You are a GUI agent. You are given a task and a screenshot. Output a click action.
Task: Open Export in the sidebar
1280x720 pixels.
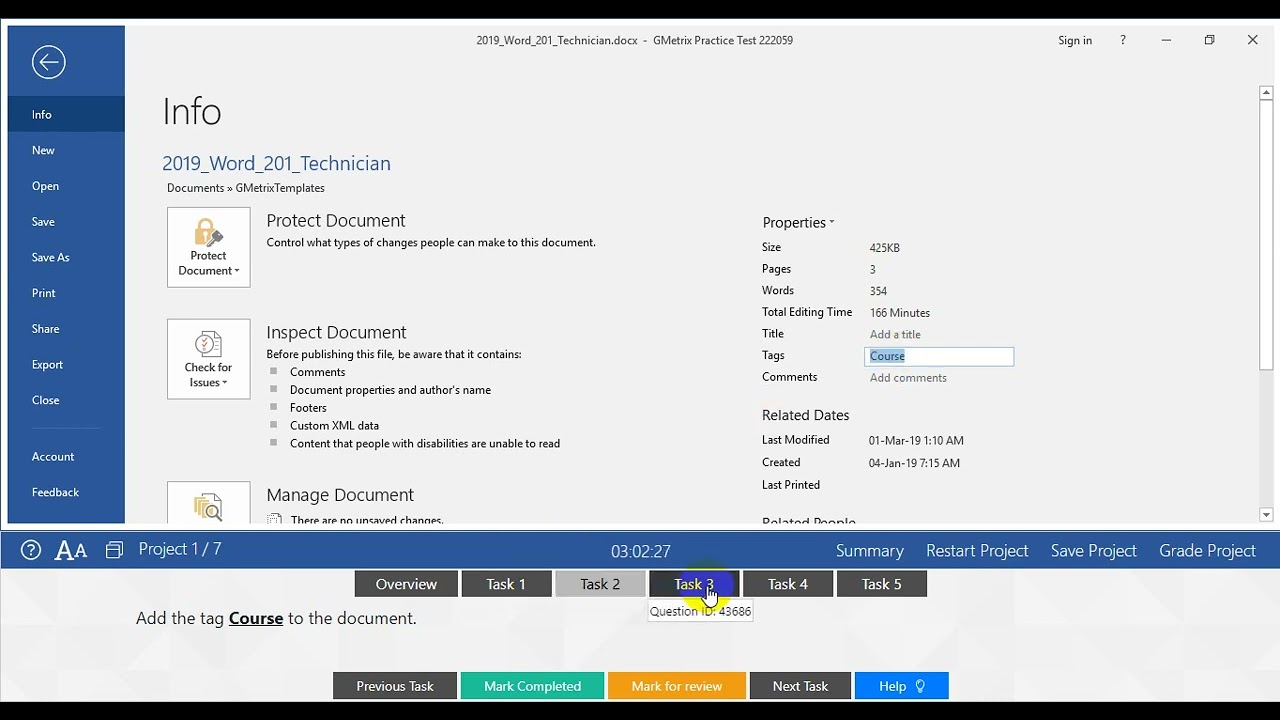coord(66,365)
